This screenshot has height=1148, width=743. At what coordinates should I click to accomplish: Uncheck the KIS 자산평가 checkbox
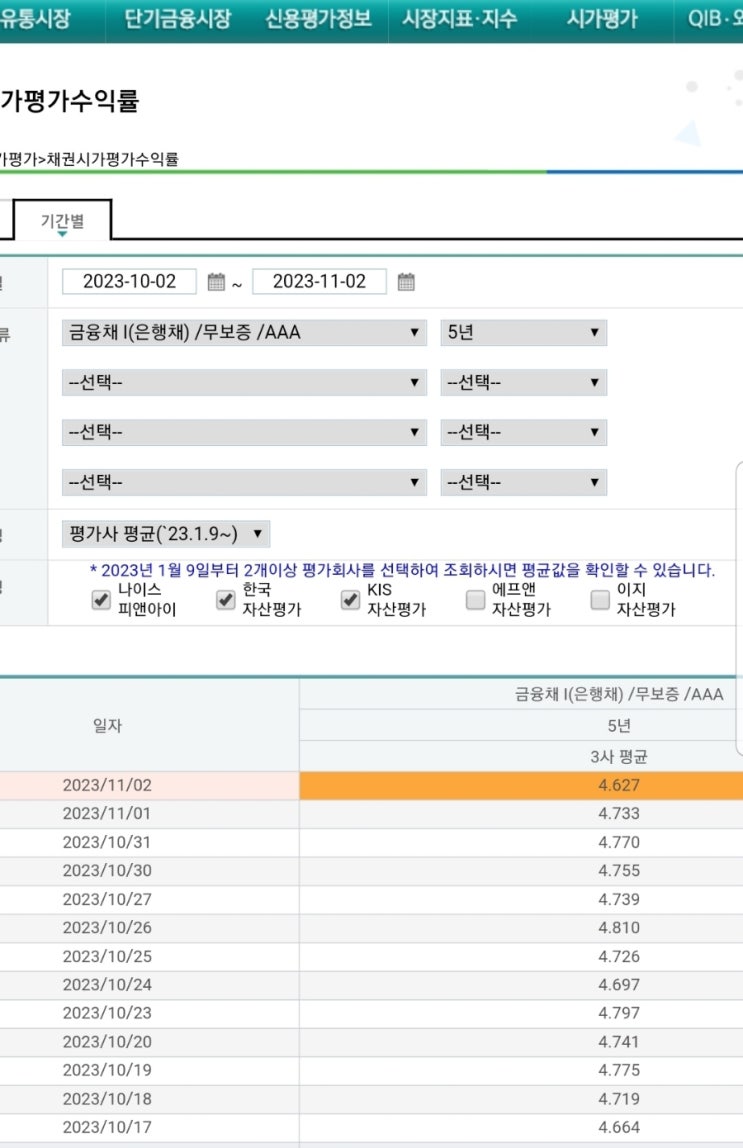[350, 600]
